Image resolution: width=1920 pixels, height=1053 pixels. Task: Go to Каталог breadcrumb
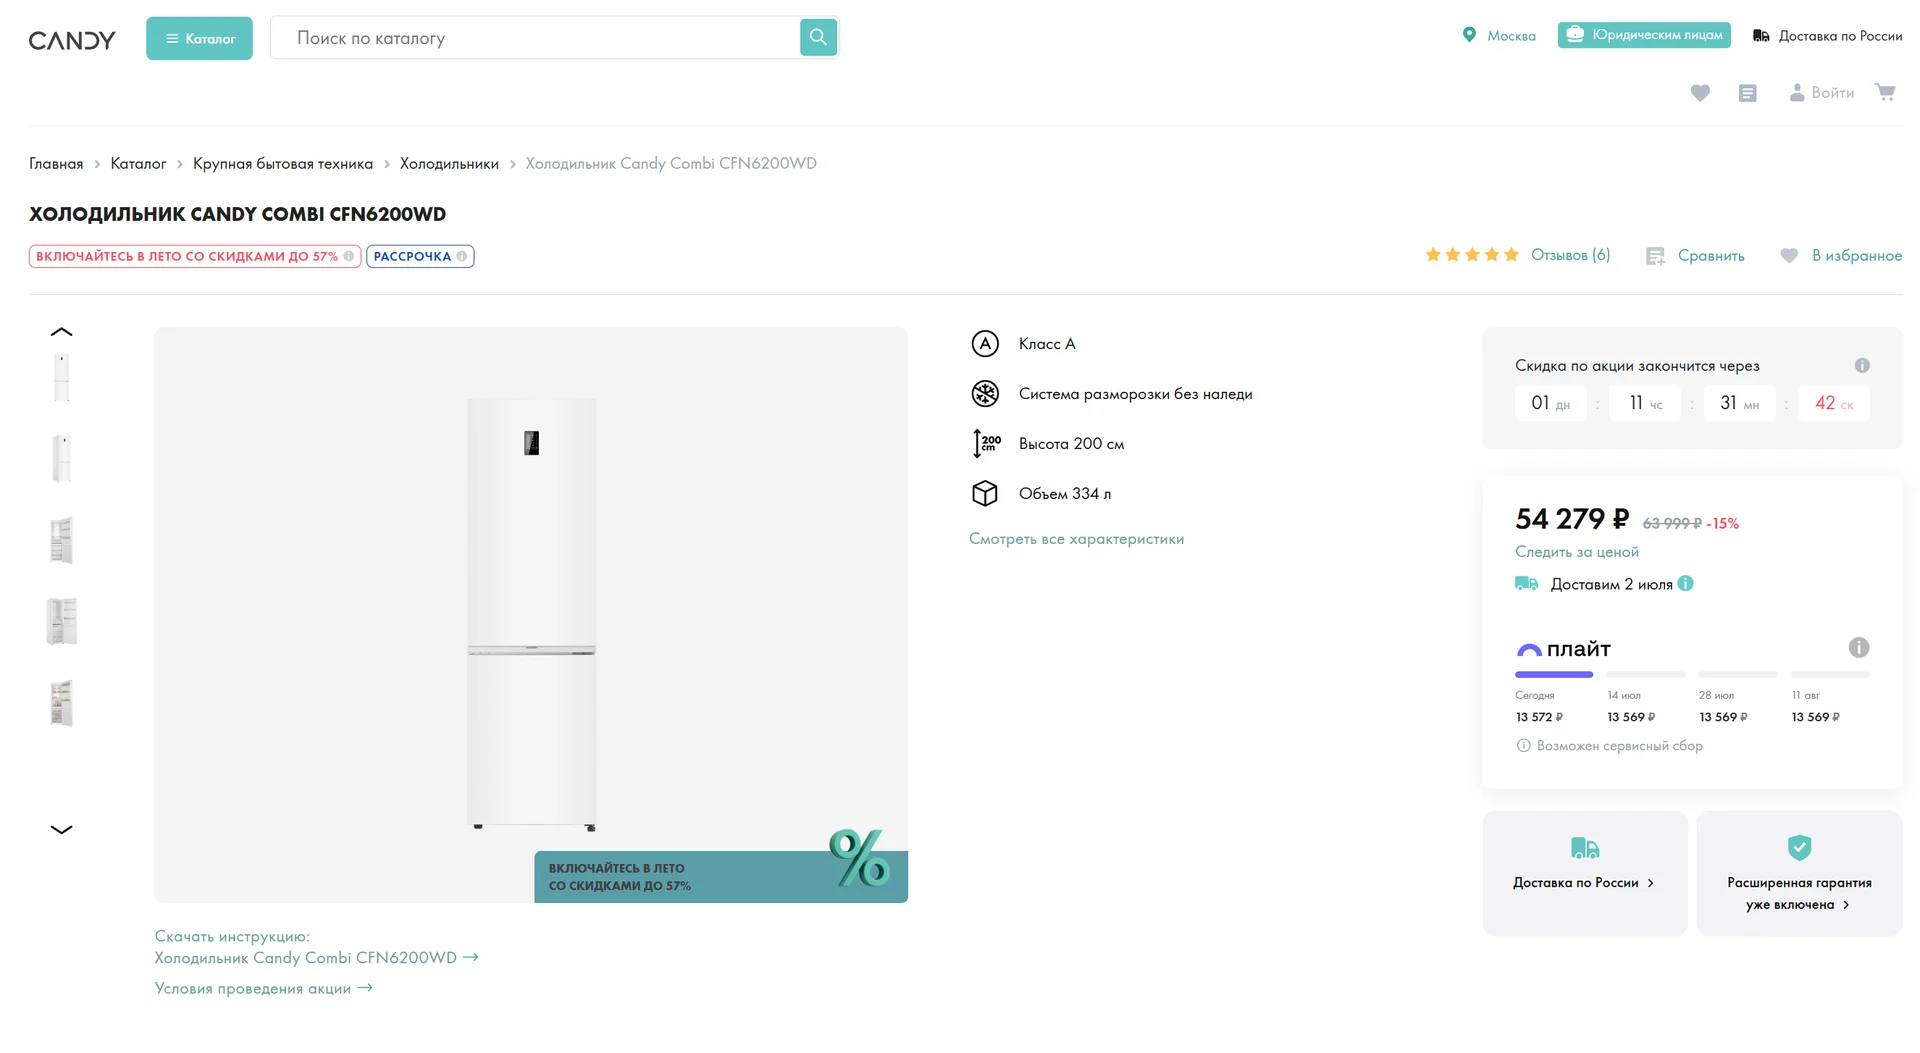pyautogui.click(x=138, y=163)
